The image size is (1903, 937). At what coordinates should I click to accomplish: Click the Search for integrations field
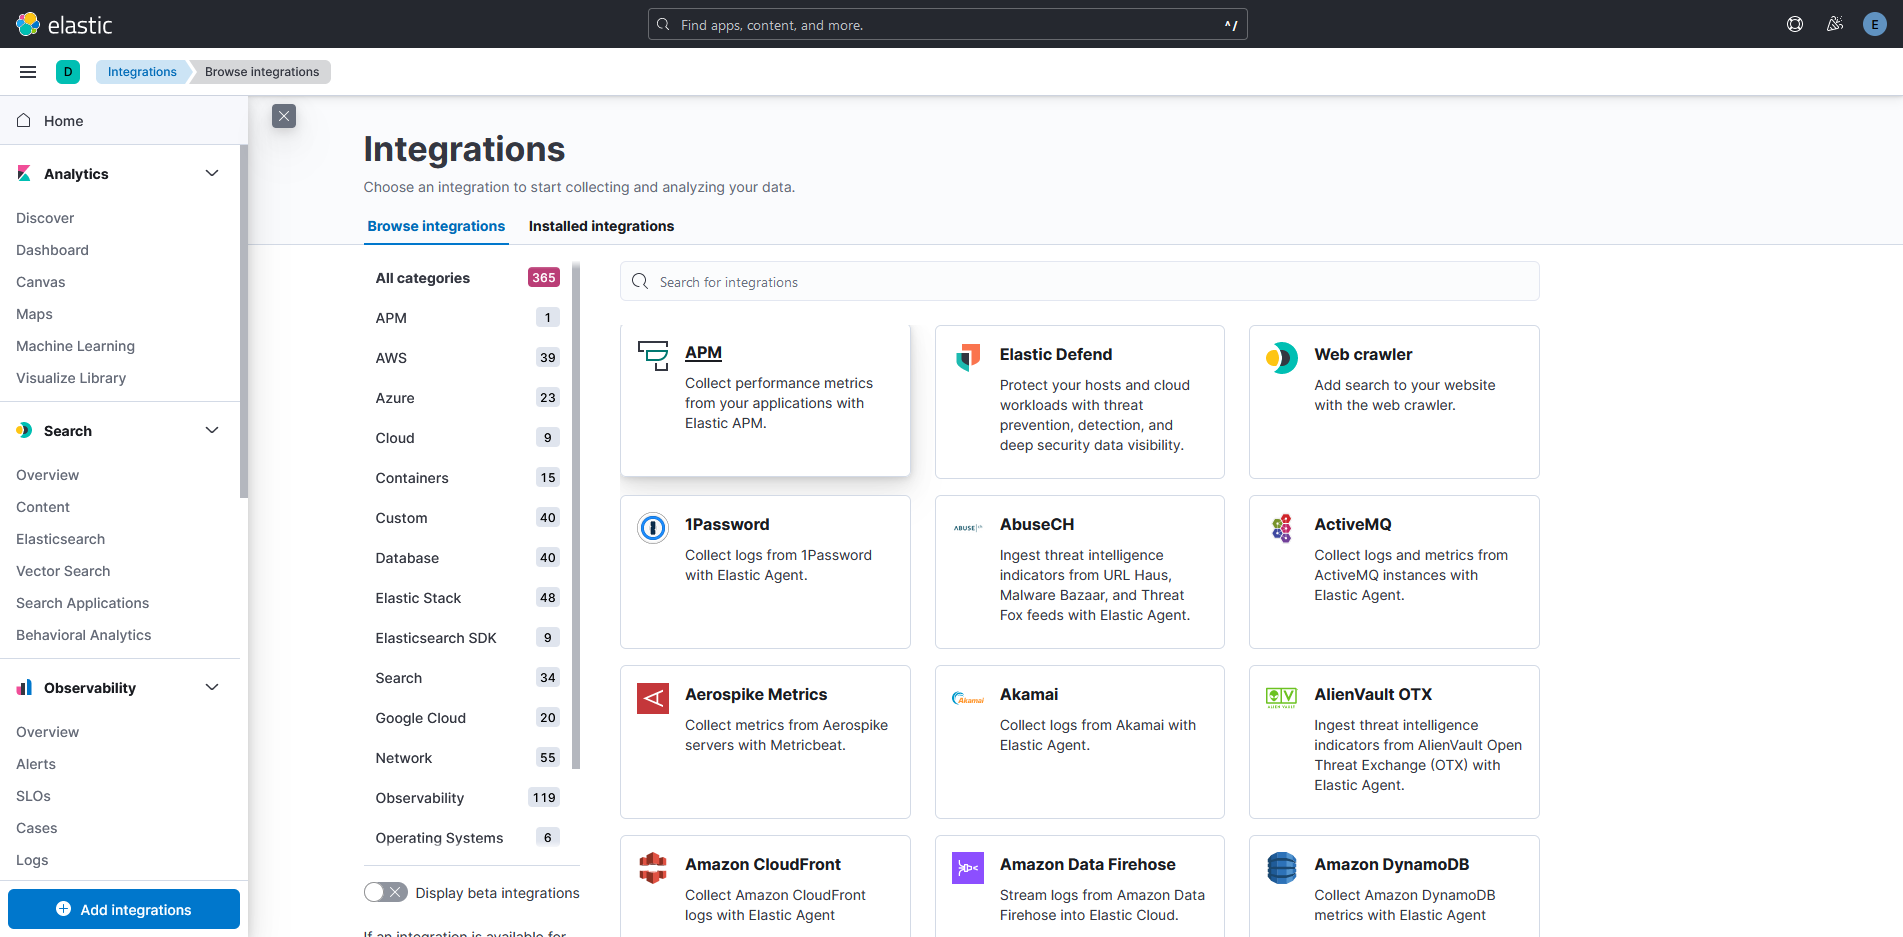pyautogui.click(x=1080, y=282)
